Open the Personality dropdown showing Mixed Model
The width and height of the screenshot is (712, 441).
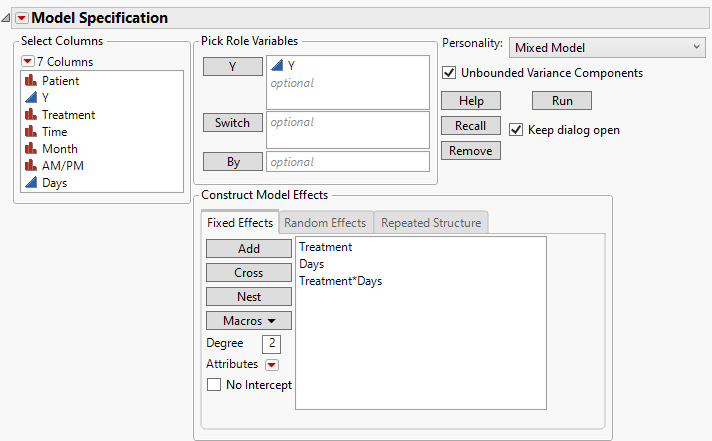pos(607,48)
